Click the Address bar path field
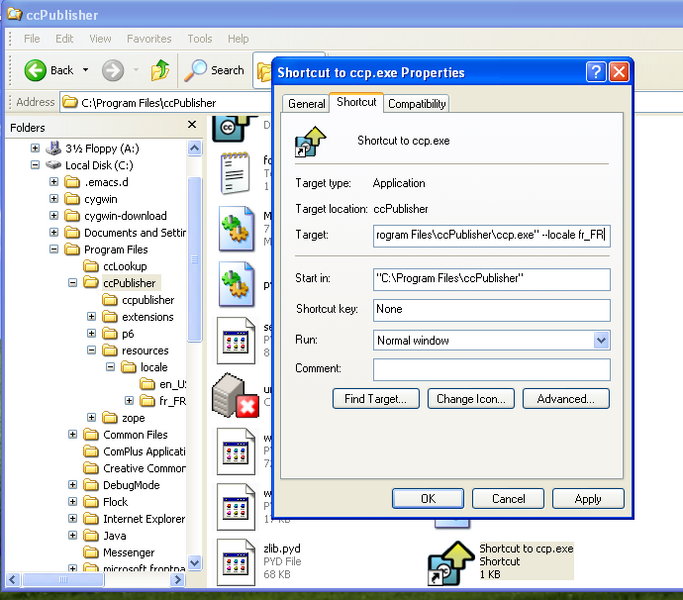 (166, 103)
